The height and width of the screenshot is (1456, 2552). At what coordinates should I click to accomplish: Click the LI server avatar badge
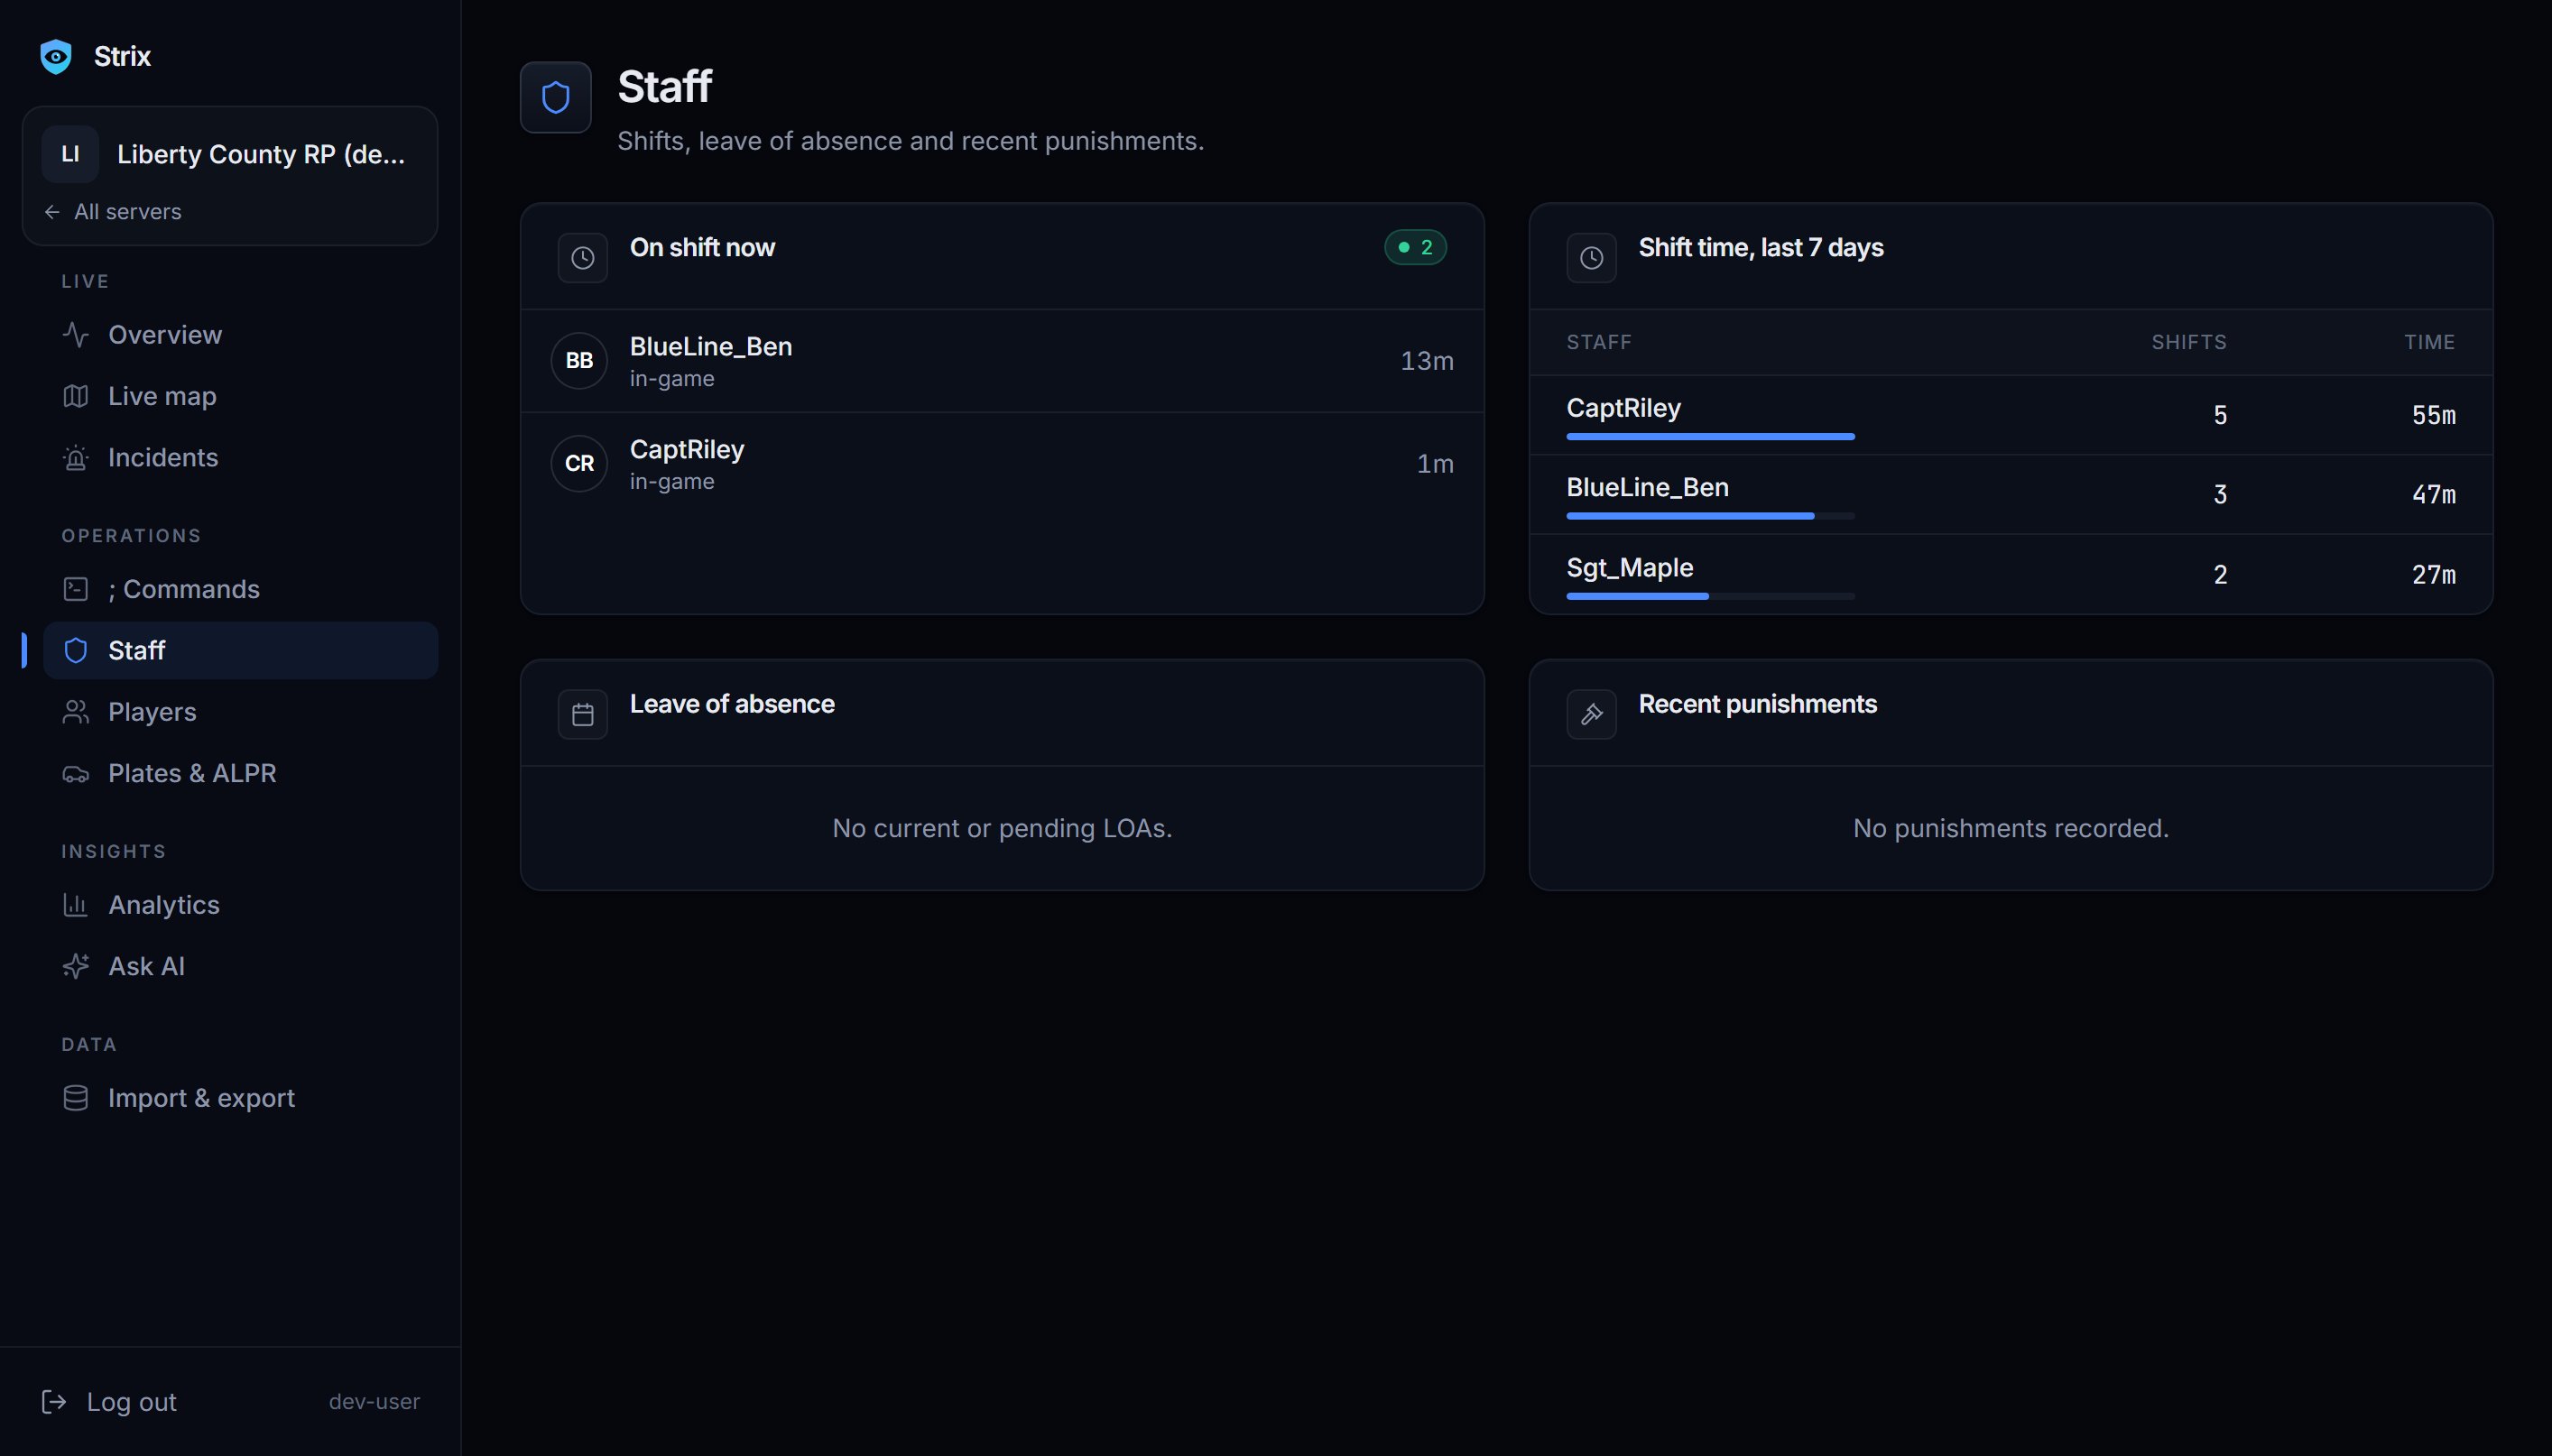(x=70, y=154)
